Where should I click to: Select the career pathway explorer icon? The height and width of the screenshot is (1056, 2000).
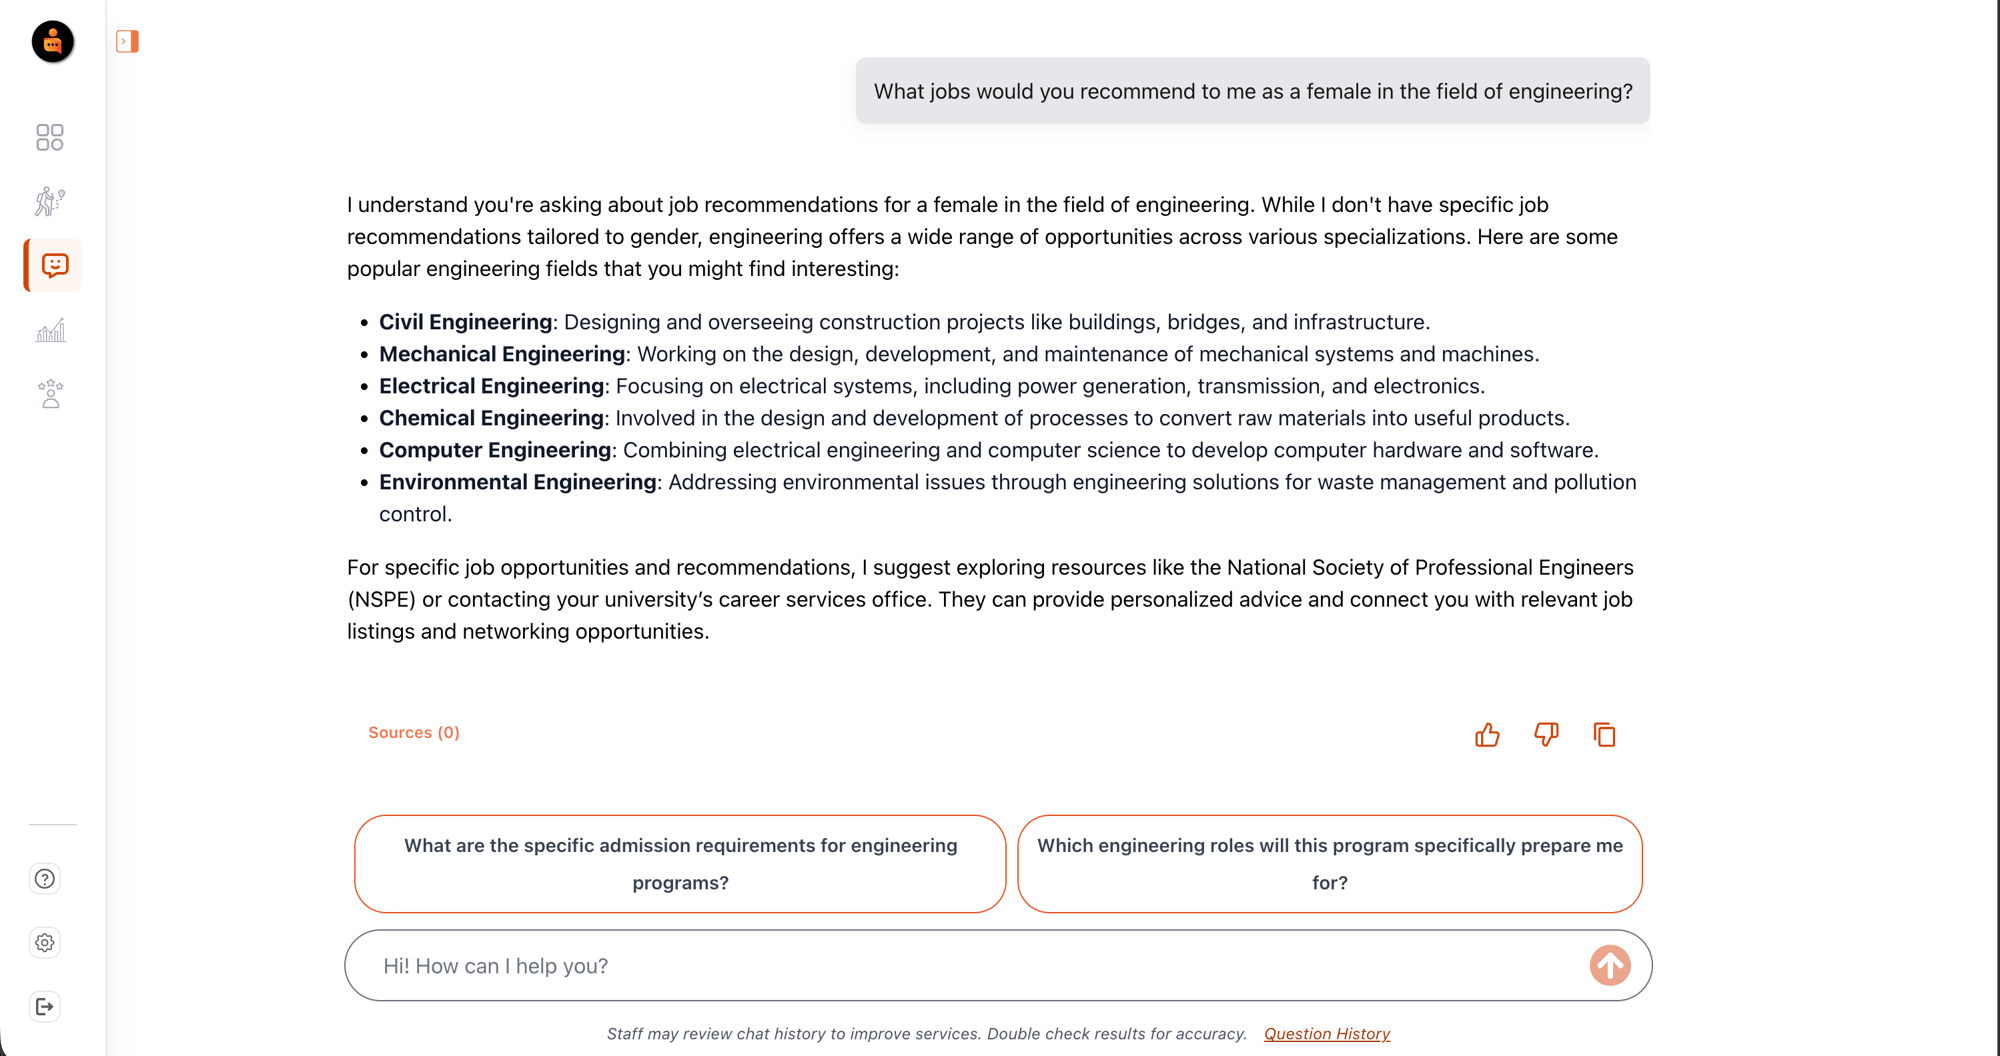tap(50, 201)
